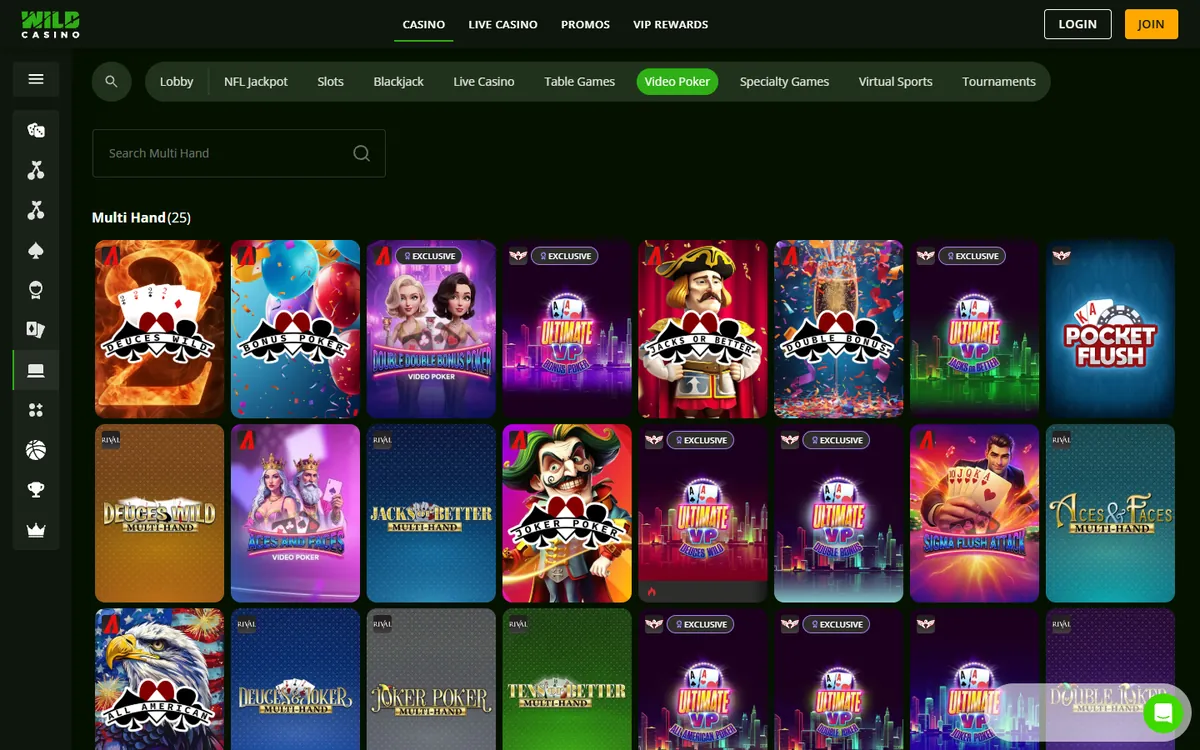Open the Deuces & Joker Multi-Hand tile
The image size is (1200, 750).
coord(295,679)
